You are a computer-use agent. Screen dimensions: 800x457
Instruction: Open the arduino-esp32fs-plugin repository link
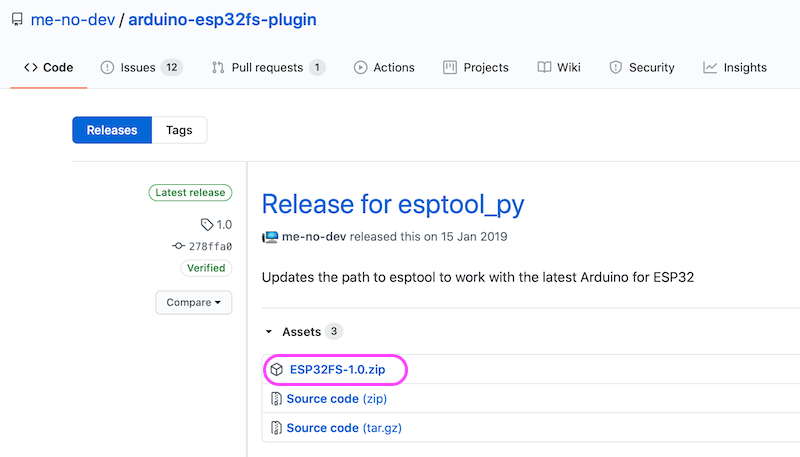pyautogui.click(x=222, y=19)
